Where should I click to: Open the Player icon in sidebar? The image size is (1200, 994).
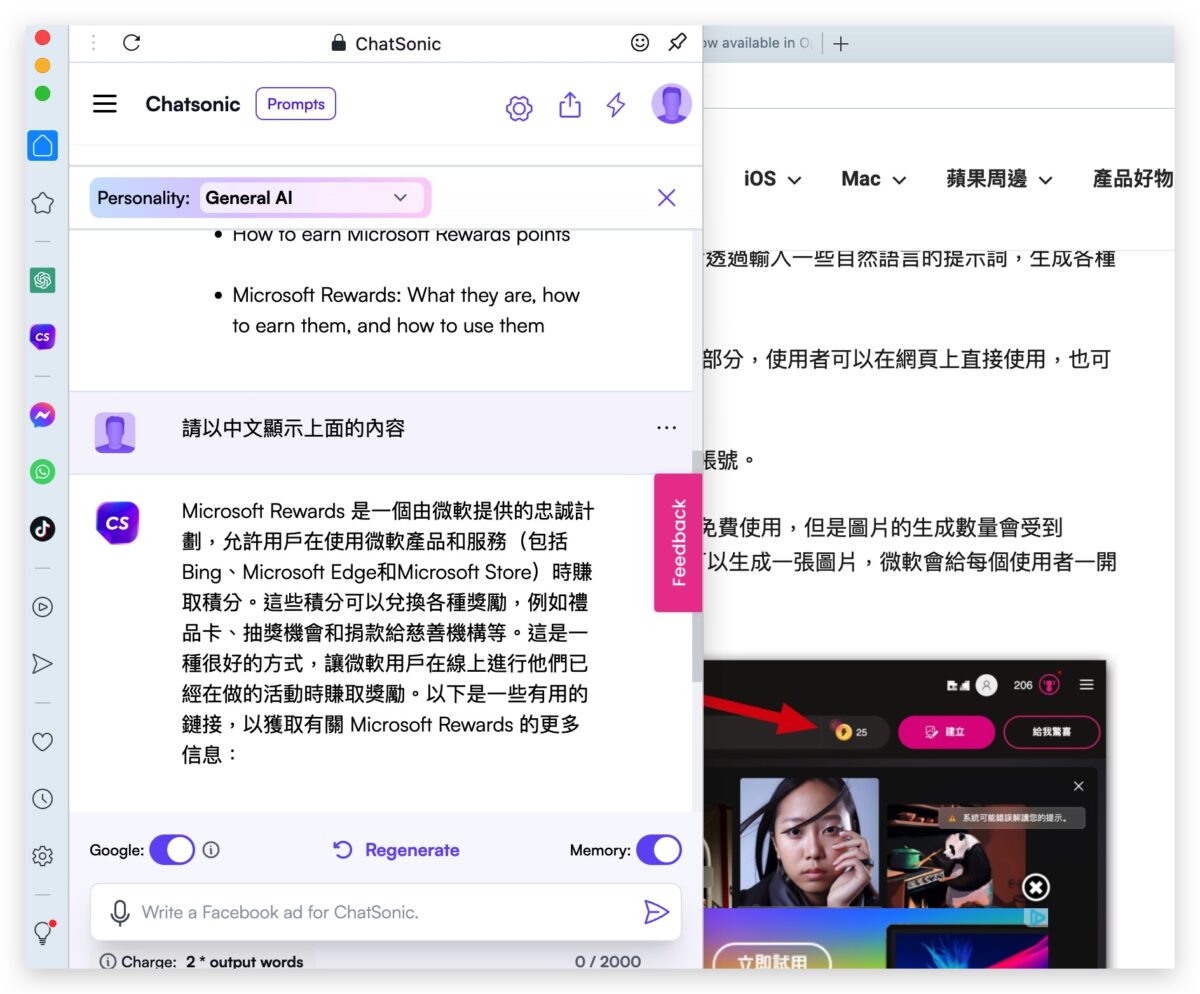[42, 607]
